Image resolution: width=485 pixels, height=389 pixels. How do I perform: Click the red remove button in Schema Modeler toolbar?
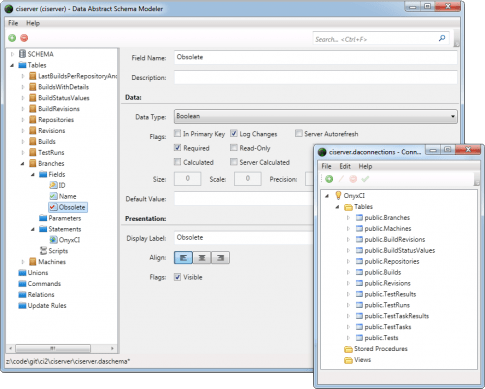24,38
